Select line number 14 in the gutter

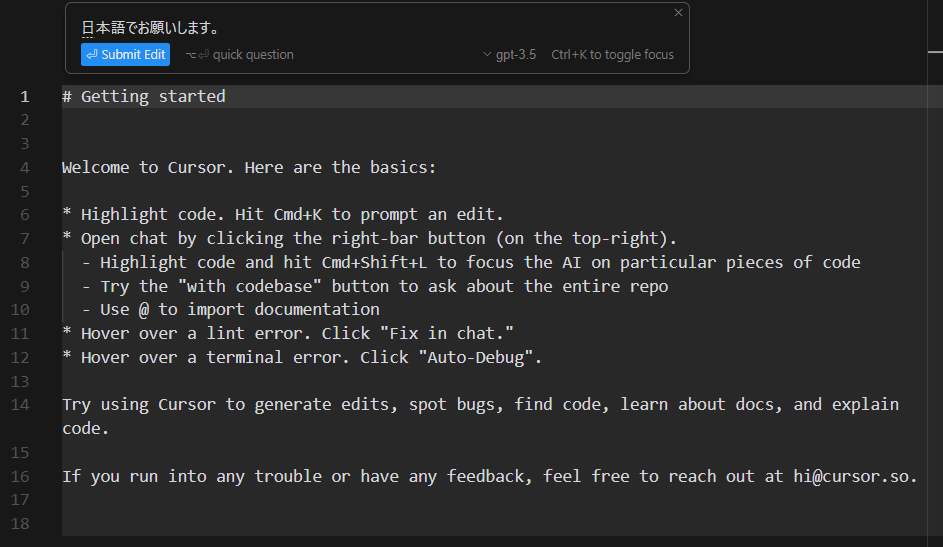pyautogui.click(x=22, y=405)
